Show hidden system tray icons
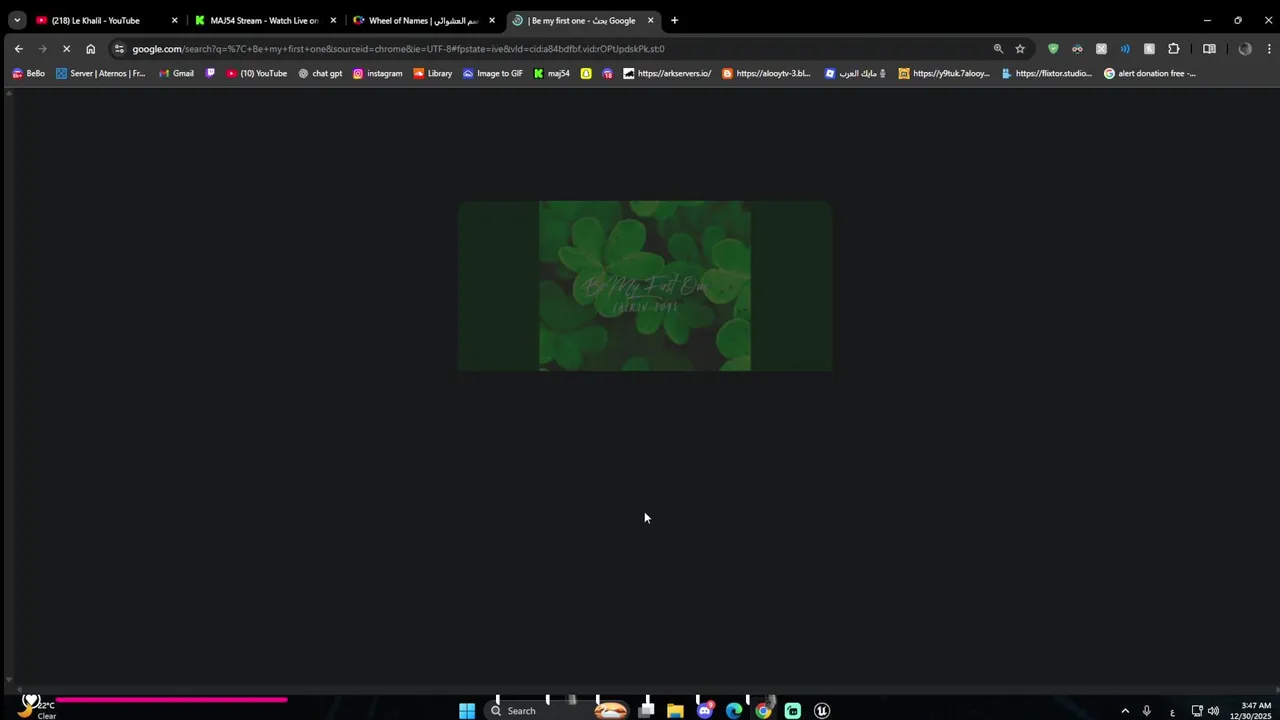Image resolution: width=1280 pixels, height=720 pixels. (x=1125, y=711)
